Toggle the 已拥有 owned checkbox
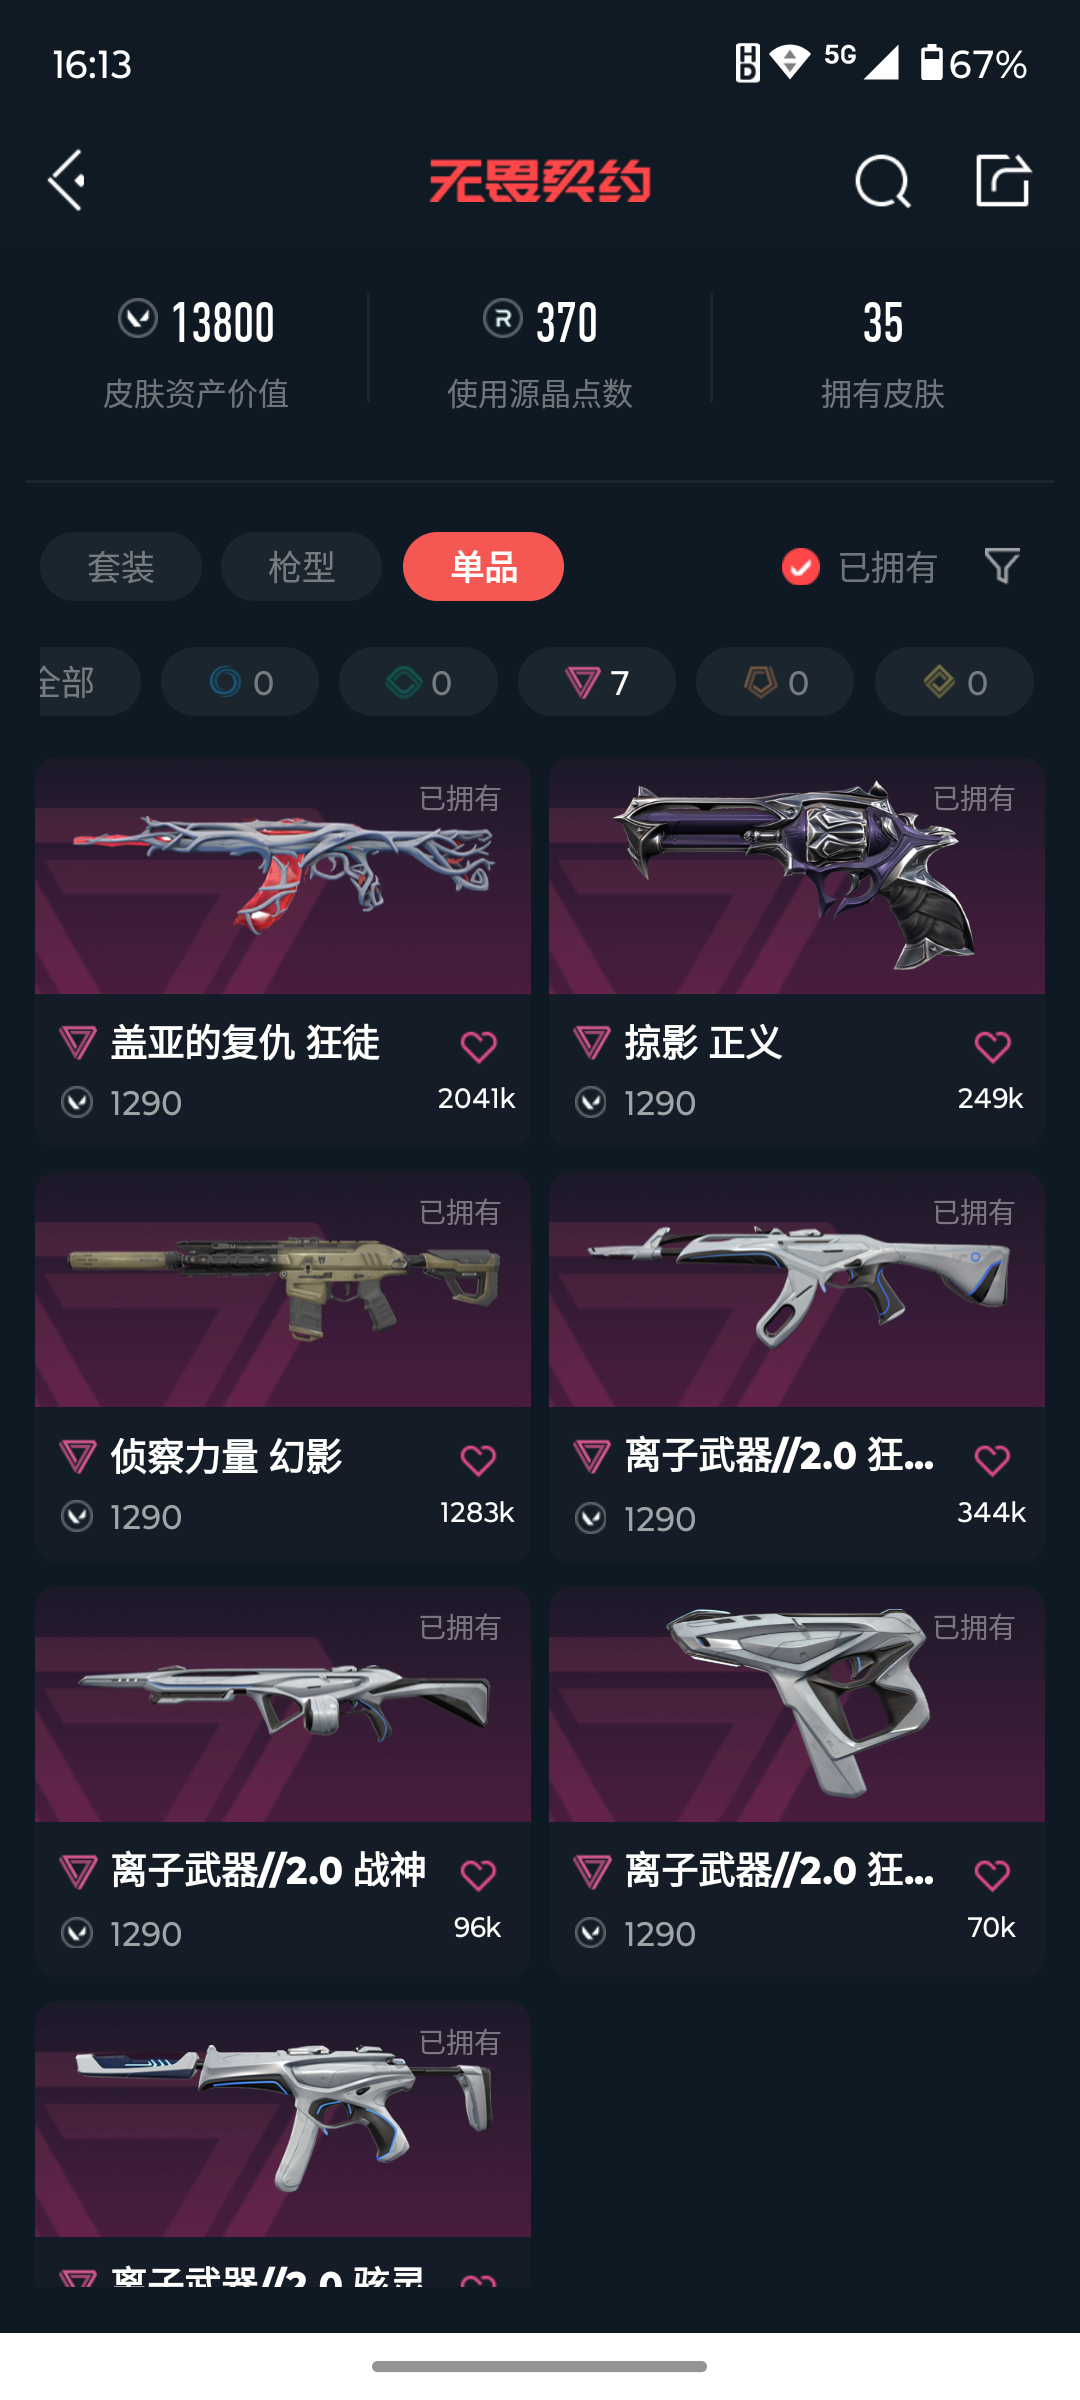The height and width of the screenshot is (2400, 1080). (x=800, y=567)
